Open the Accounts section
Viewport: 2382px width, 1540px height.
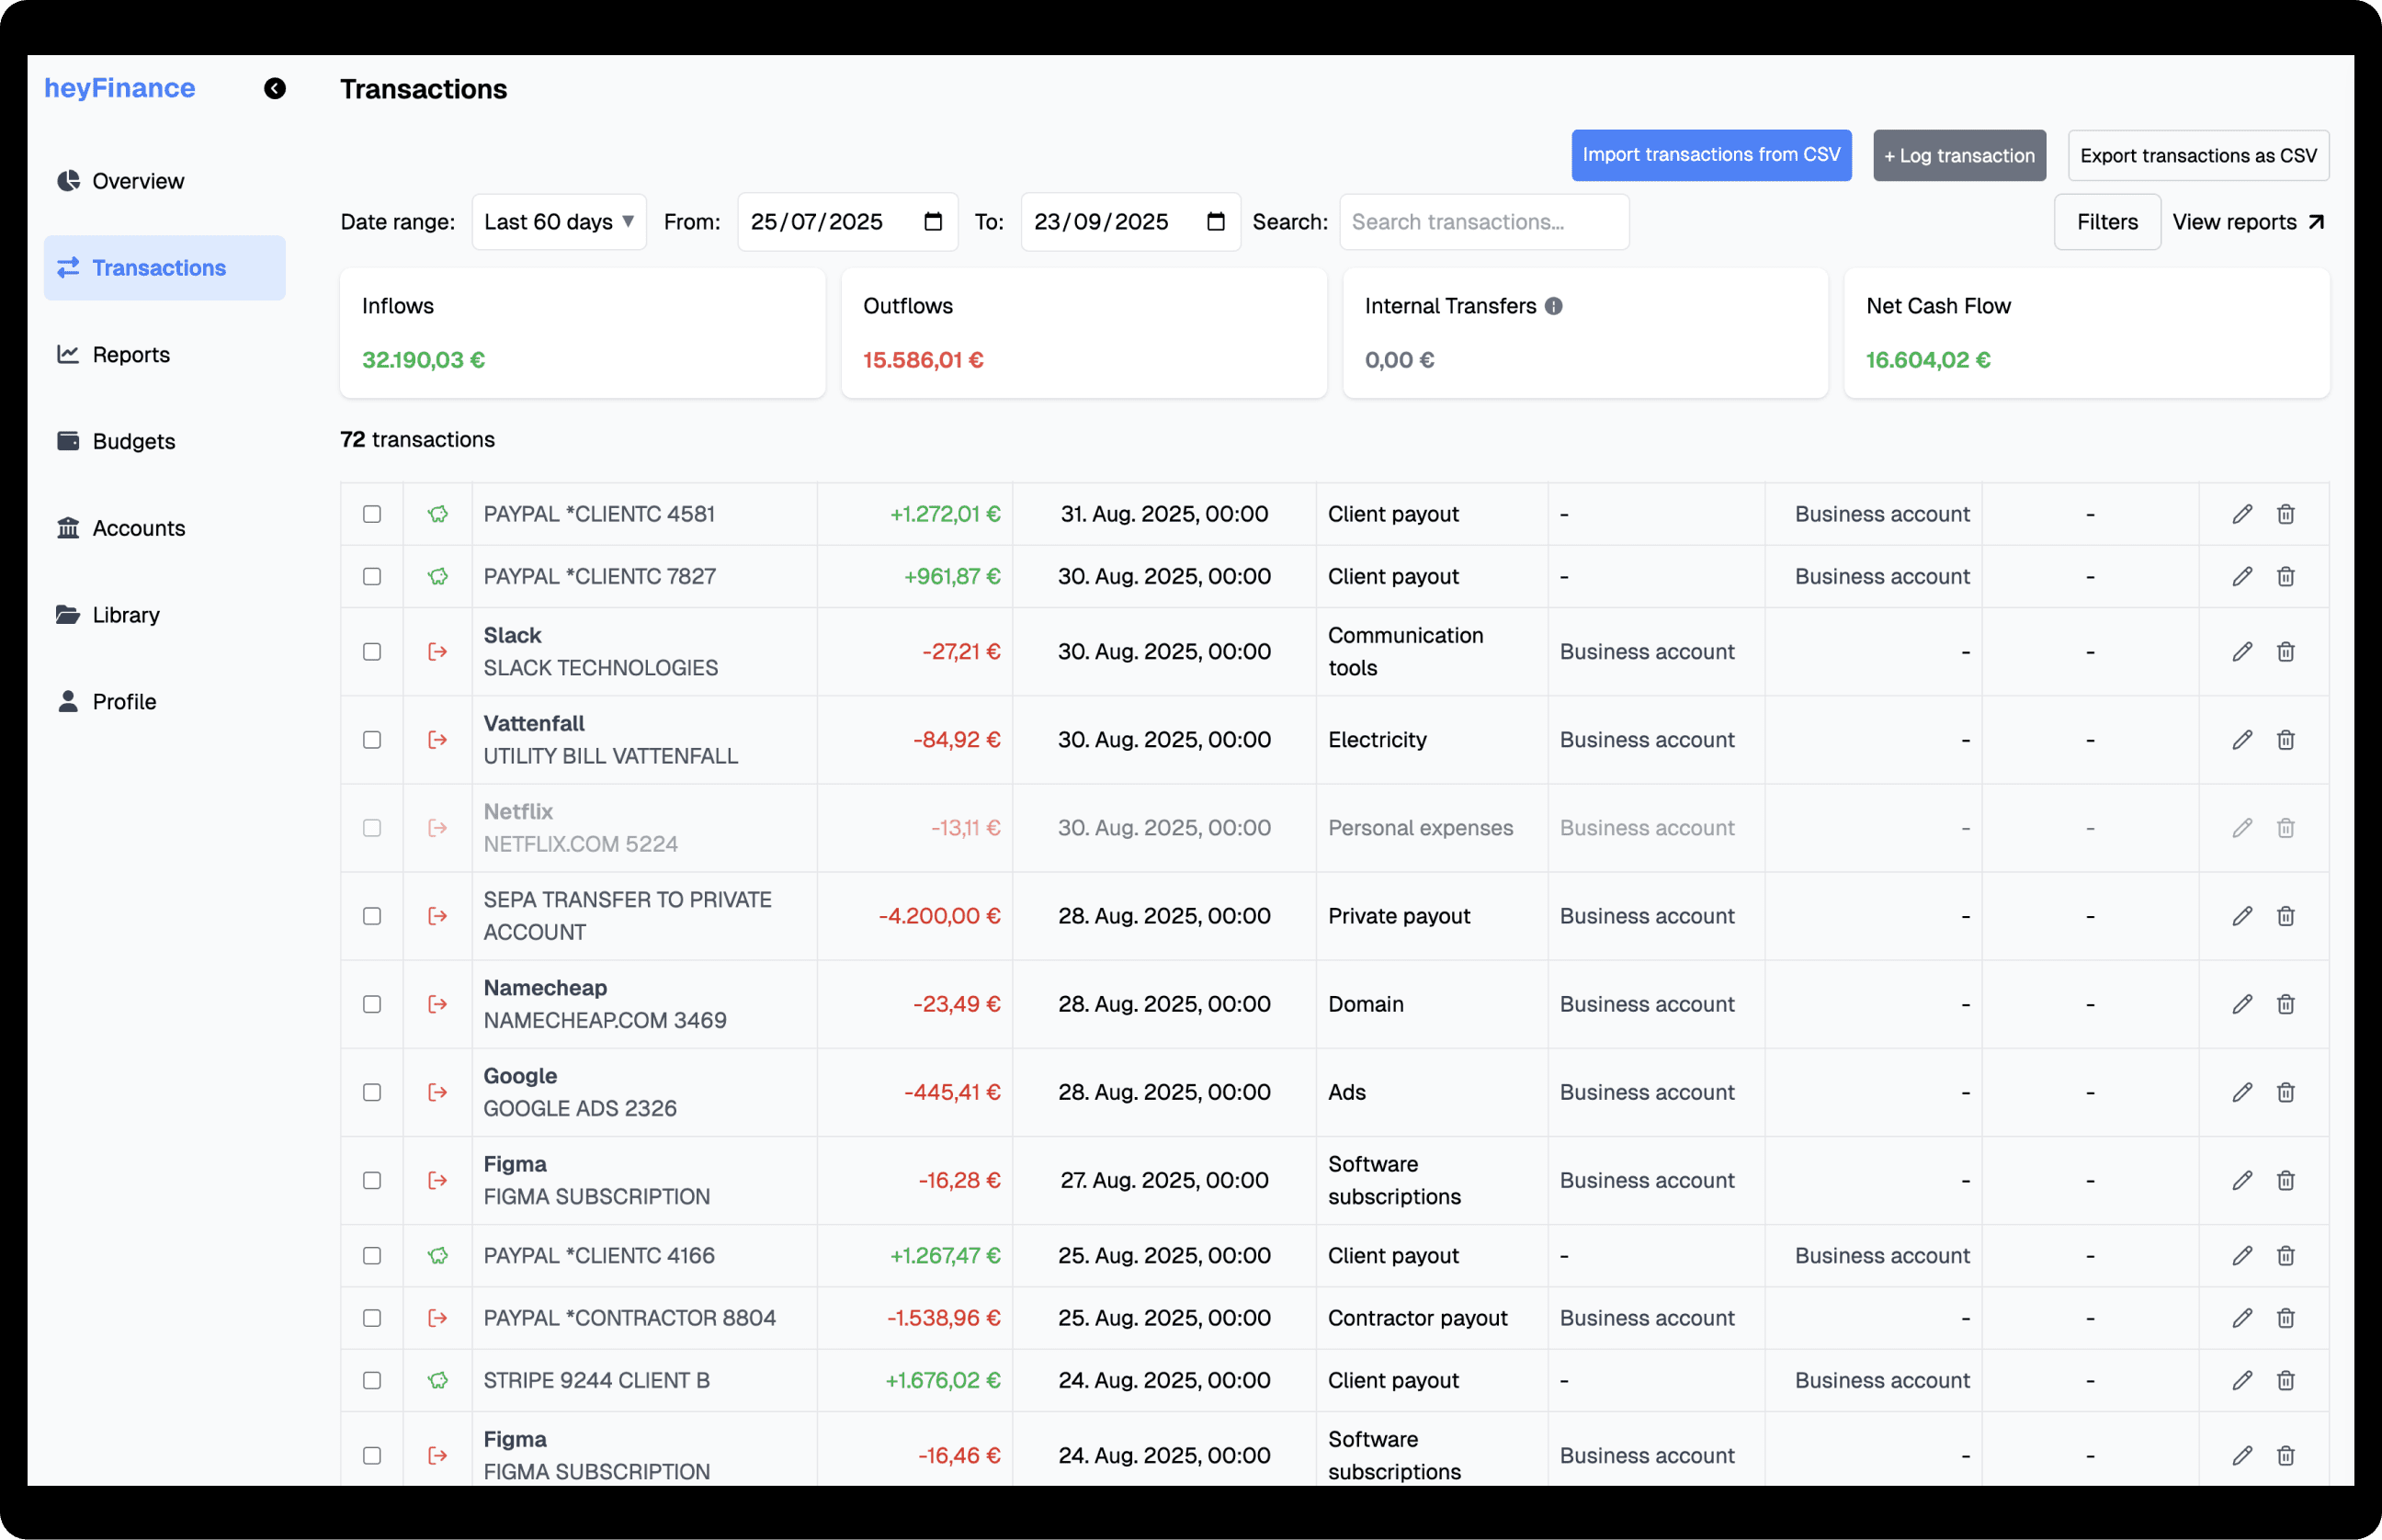pyautogui.click(x=165, y=528)
